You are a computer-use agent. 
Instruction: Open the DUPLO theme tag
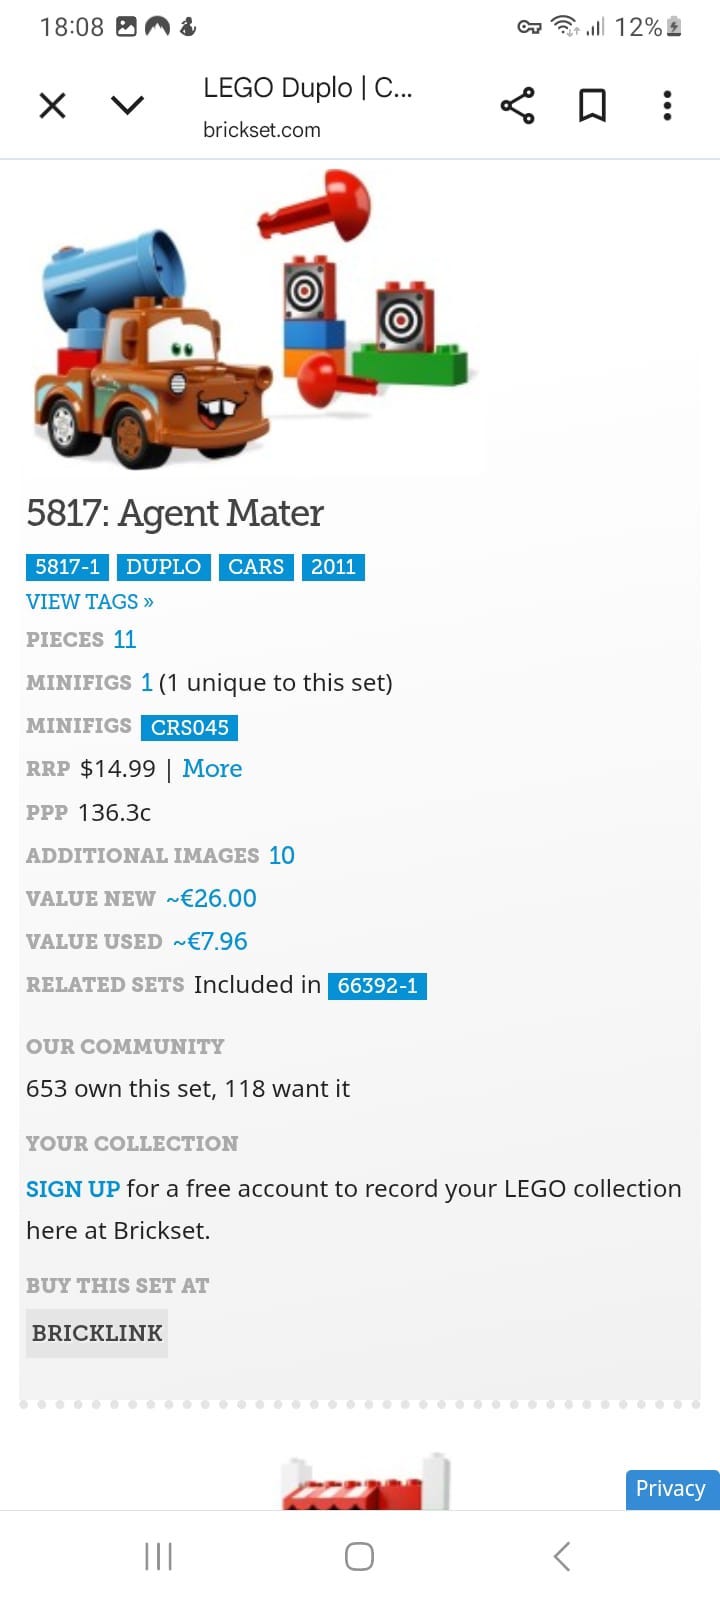[163, 567]
